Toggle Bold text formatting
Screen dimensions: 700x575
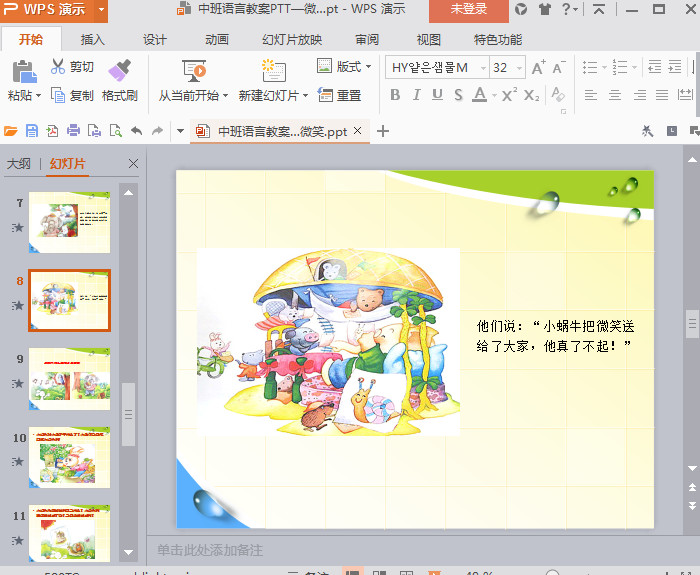click(395, 95)
